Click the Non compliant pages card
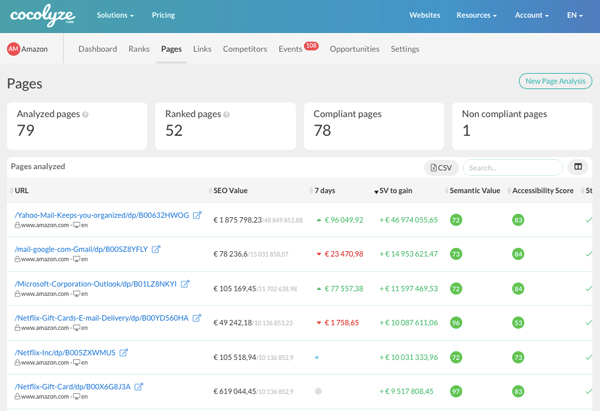 click(522, 126)
